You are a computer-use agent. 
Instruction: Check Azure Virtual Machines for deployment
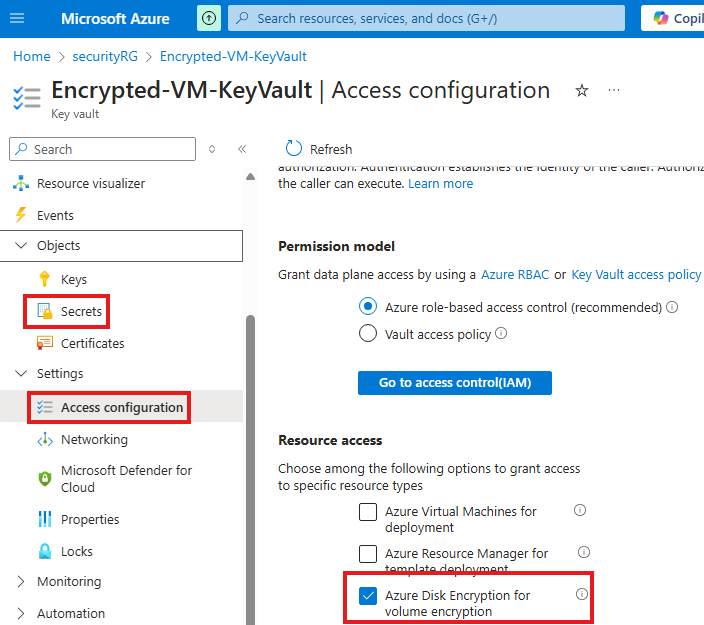click(368, 512)
